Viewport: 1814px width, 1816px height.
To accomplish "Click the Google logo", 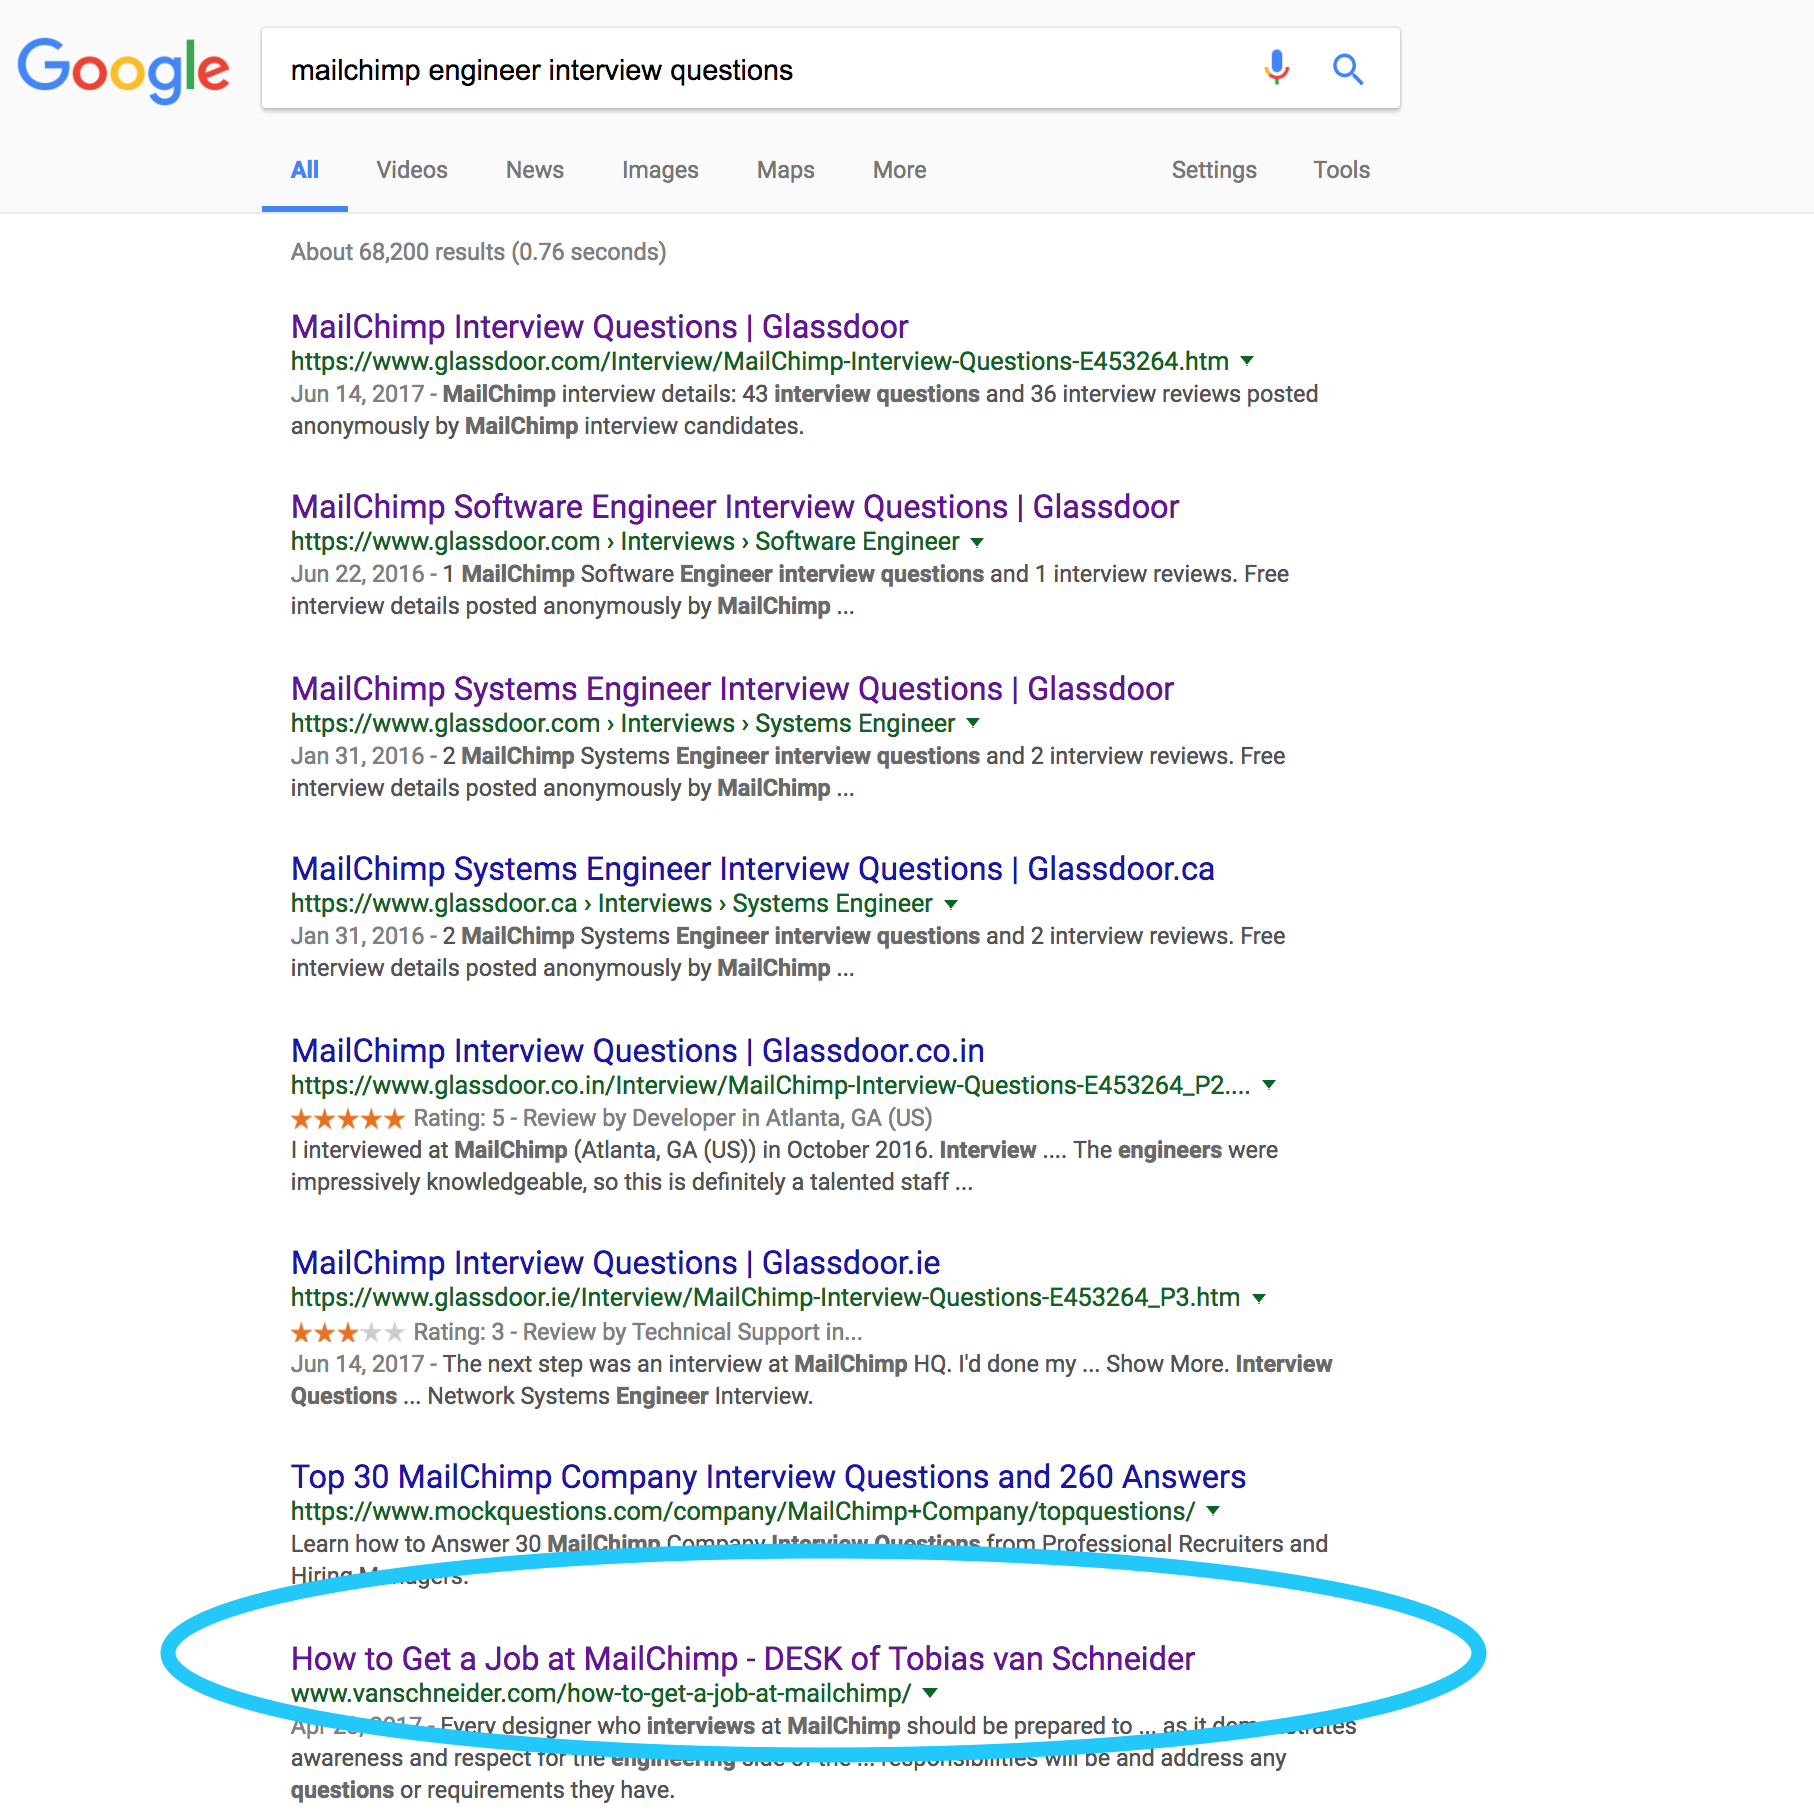I will click(x=124, y=71).
